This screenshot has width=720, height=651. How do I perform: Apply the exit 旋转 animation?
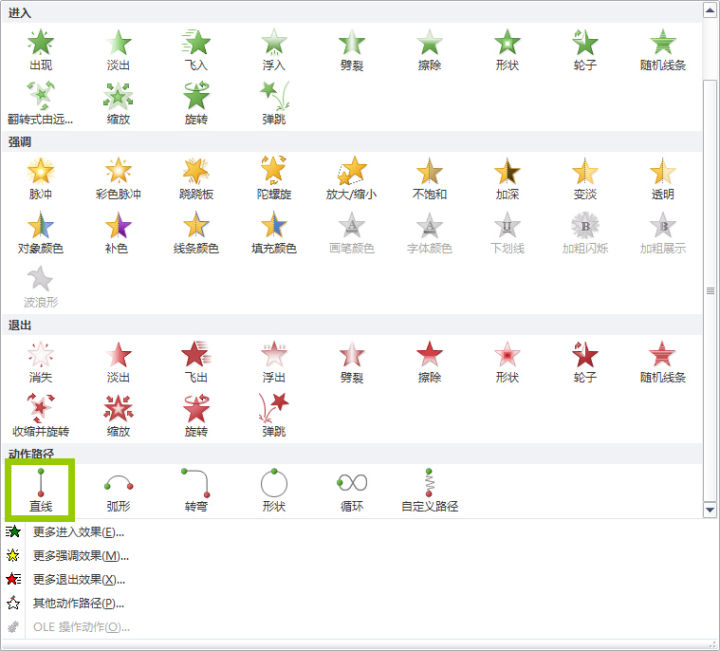tap(196, 416)
